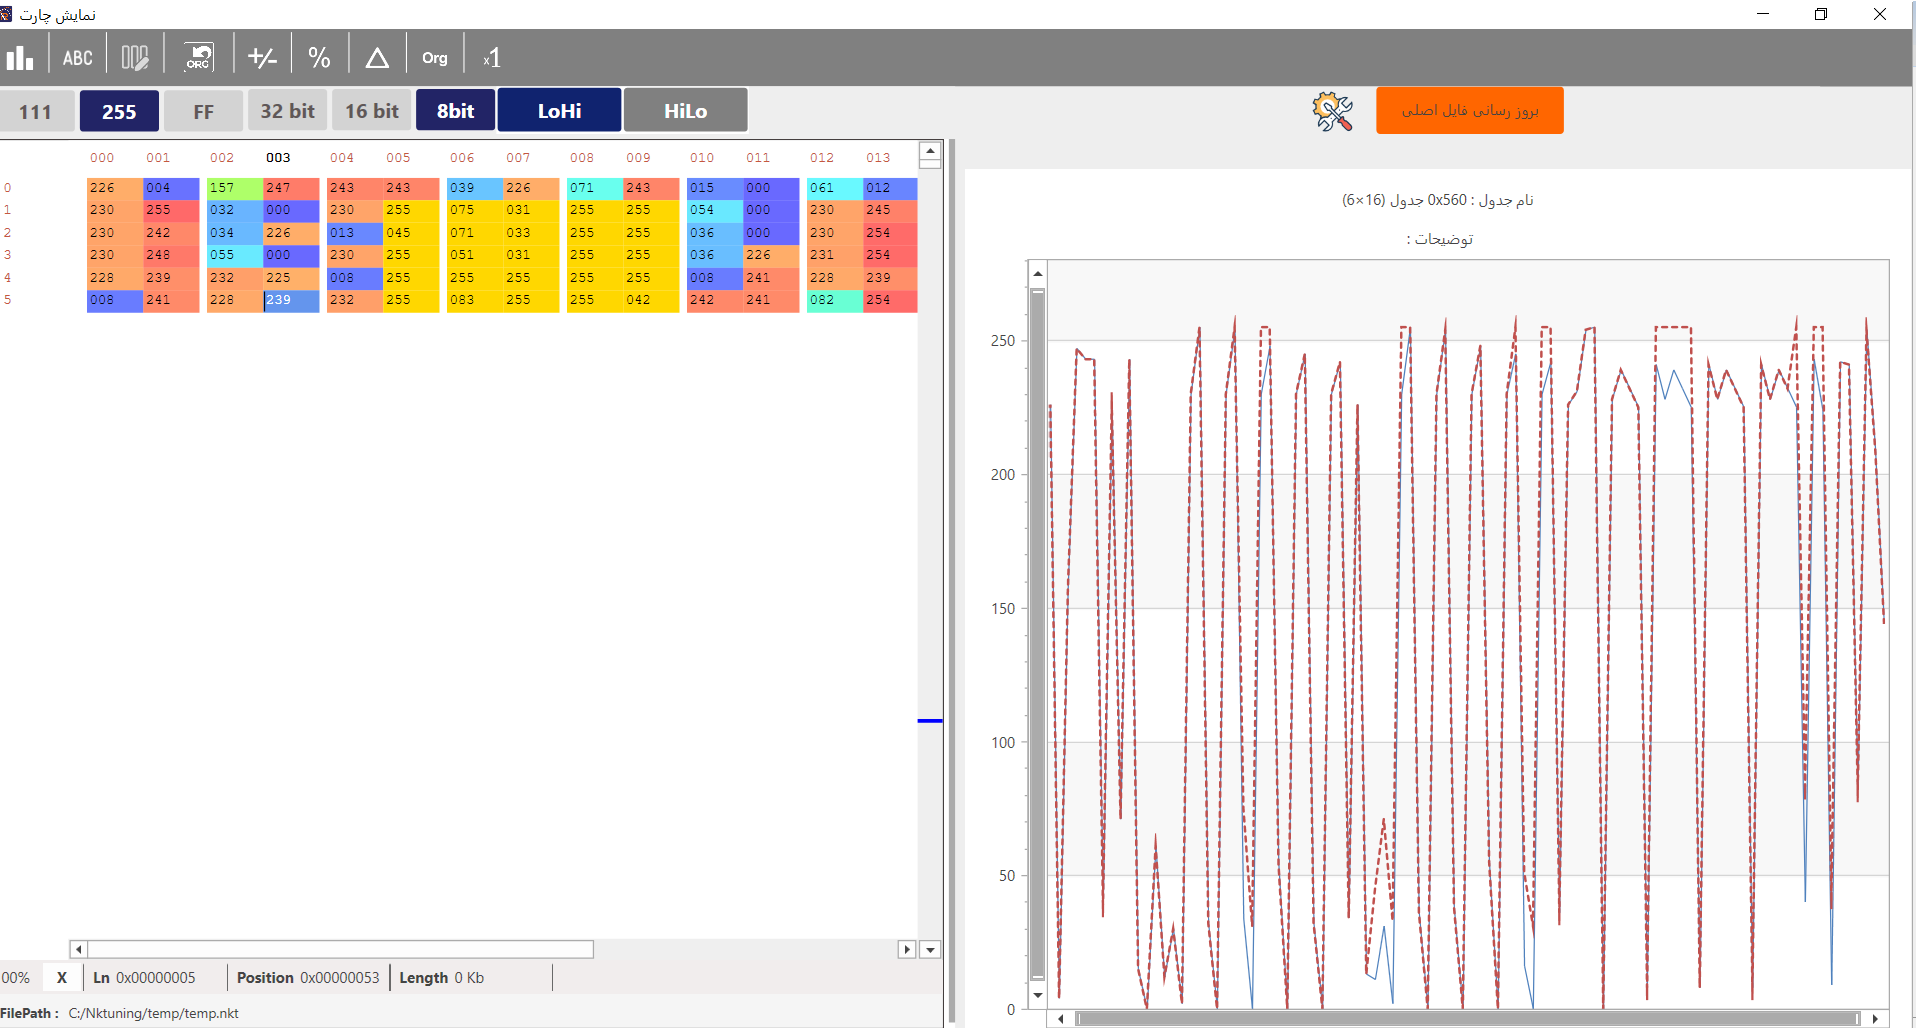Select the ABC text view icon
Viewport: 1916px width, 1028px height.
click(x=77, y=58)
